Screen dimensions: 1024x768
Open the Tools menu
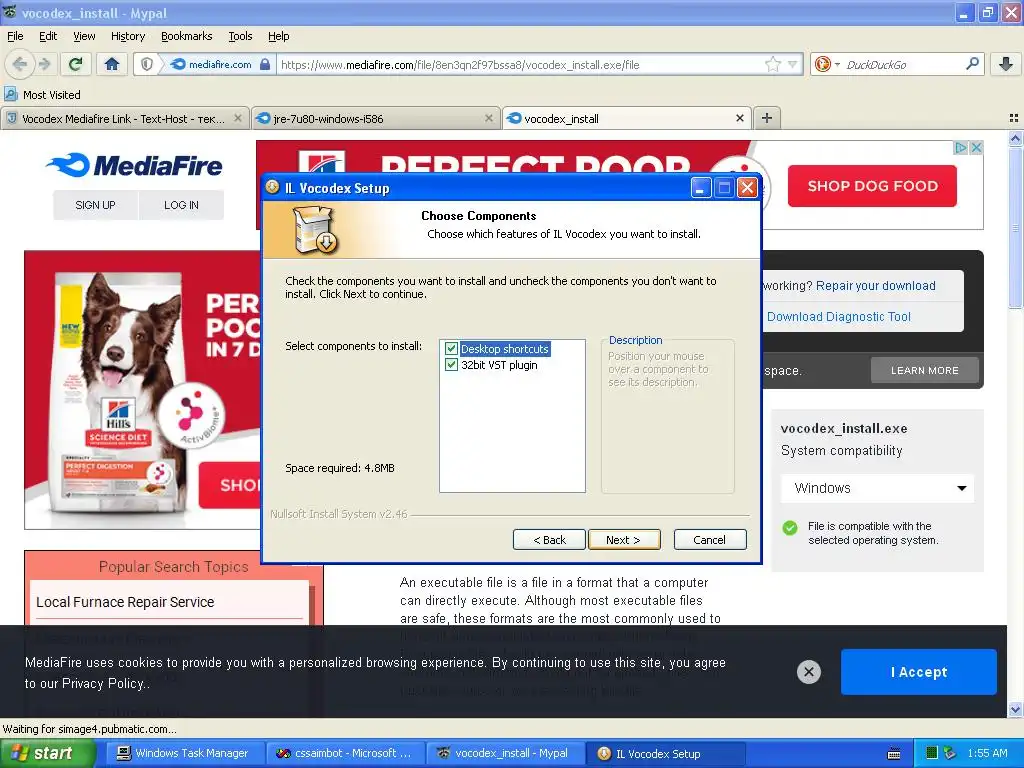(x=240, y=36)
